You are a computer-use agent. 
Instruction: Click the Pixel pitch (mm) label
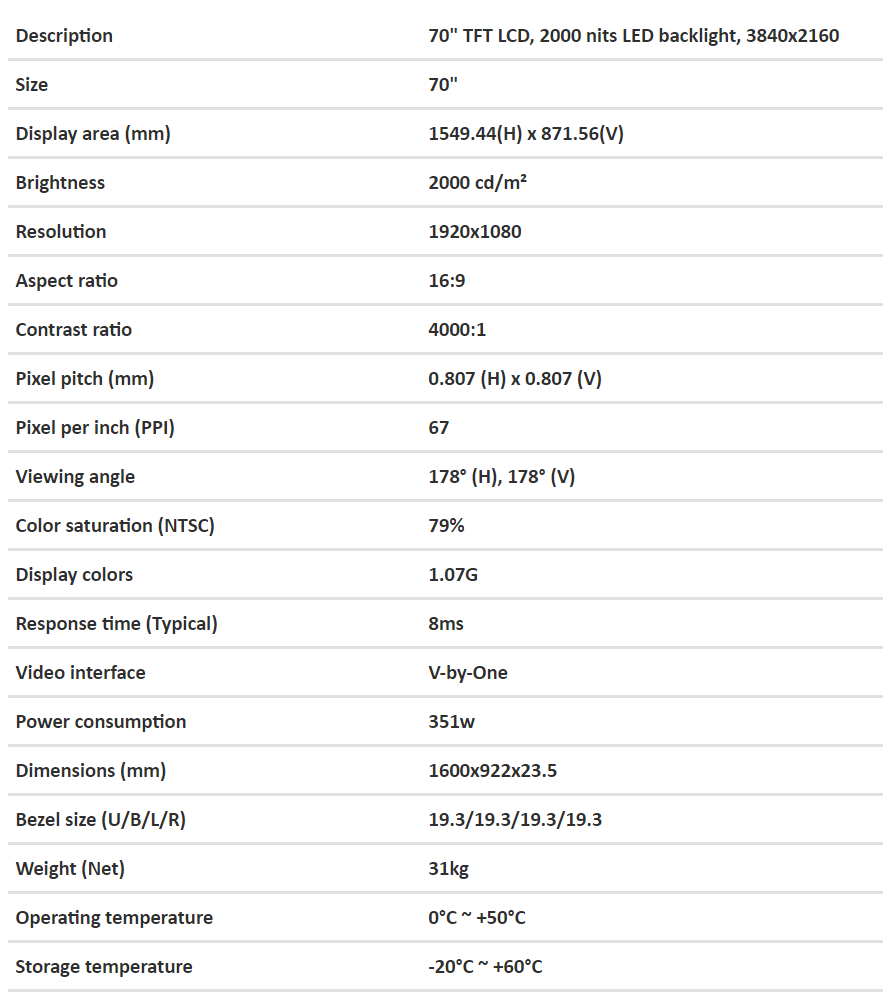pyautogui.click(x=85, y=379)
